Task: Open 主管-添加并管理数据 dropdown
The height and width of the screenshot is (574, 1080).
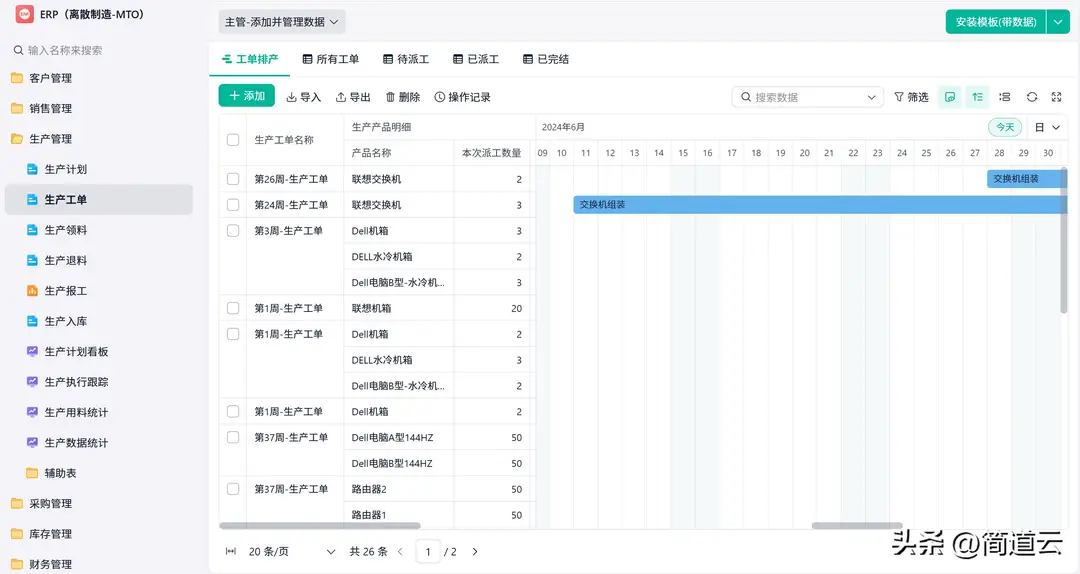Action: click(282, 22)
